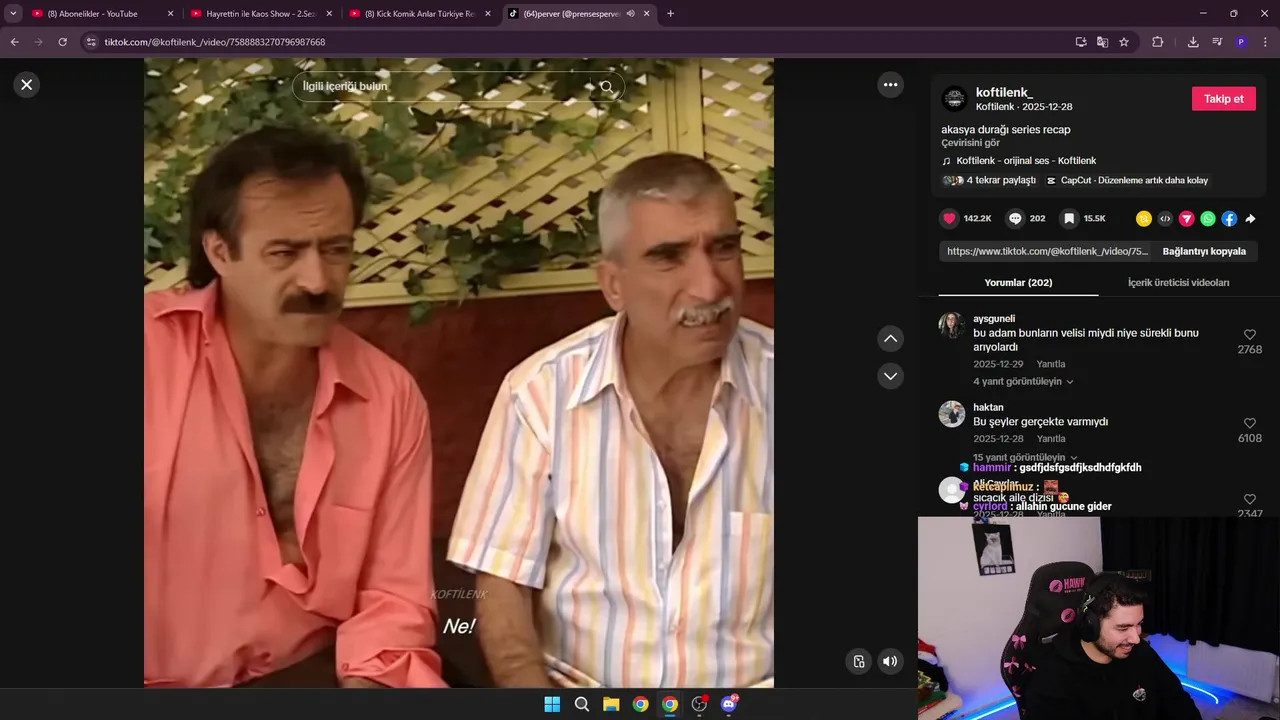Share the video on WhatsApp

pos(1208,219)
